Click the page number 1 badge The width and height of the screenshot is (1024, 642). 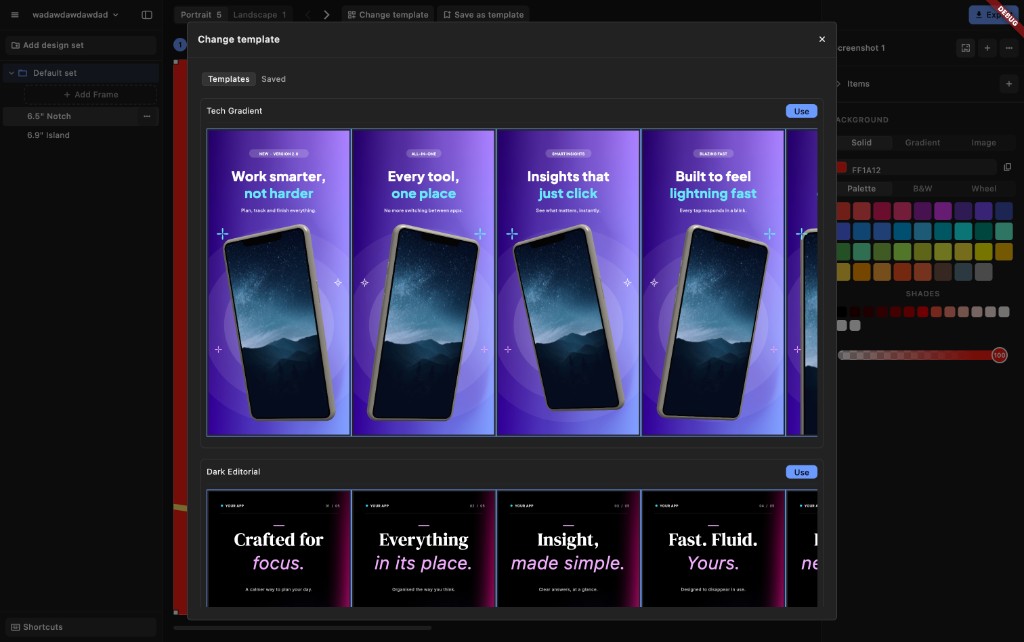point(180,44)
